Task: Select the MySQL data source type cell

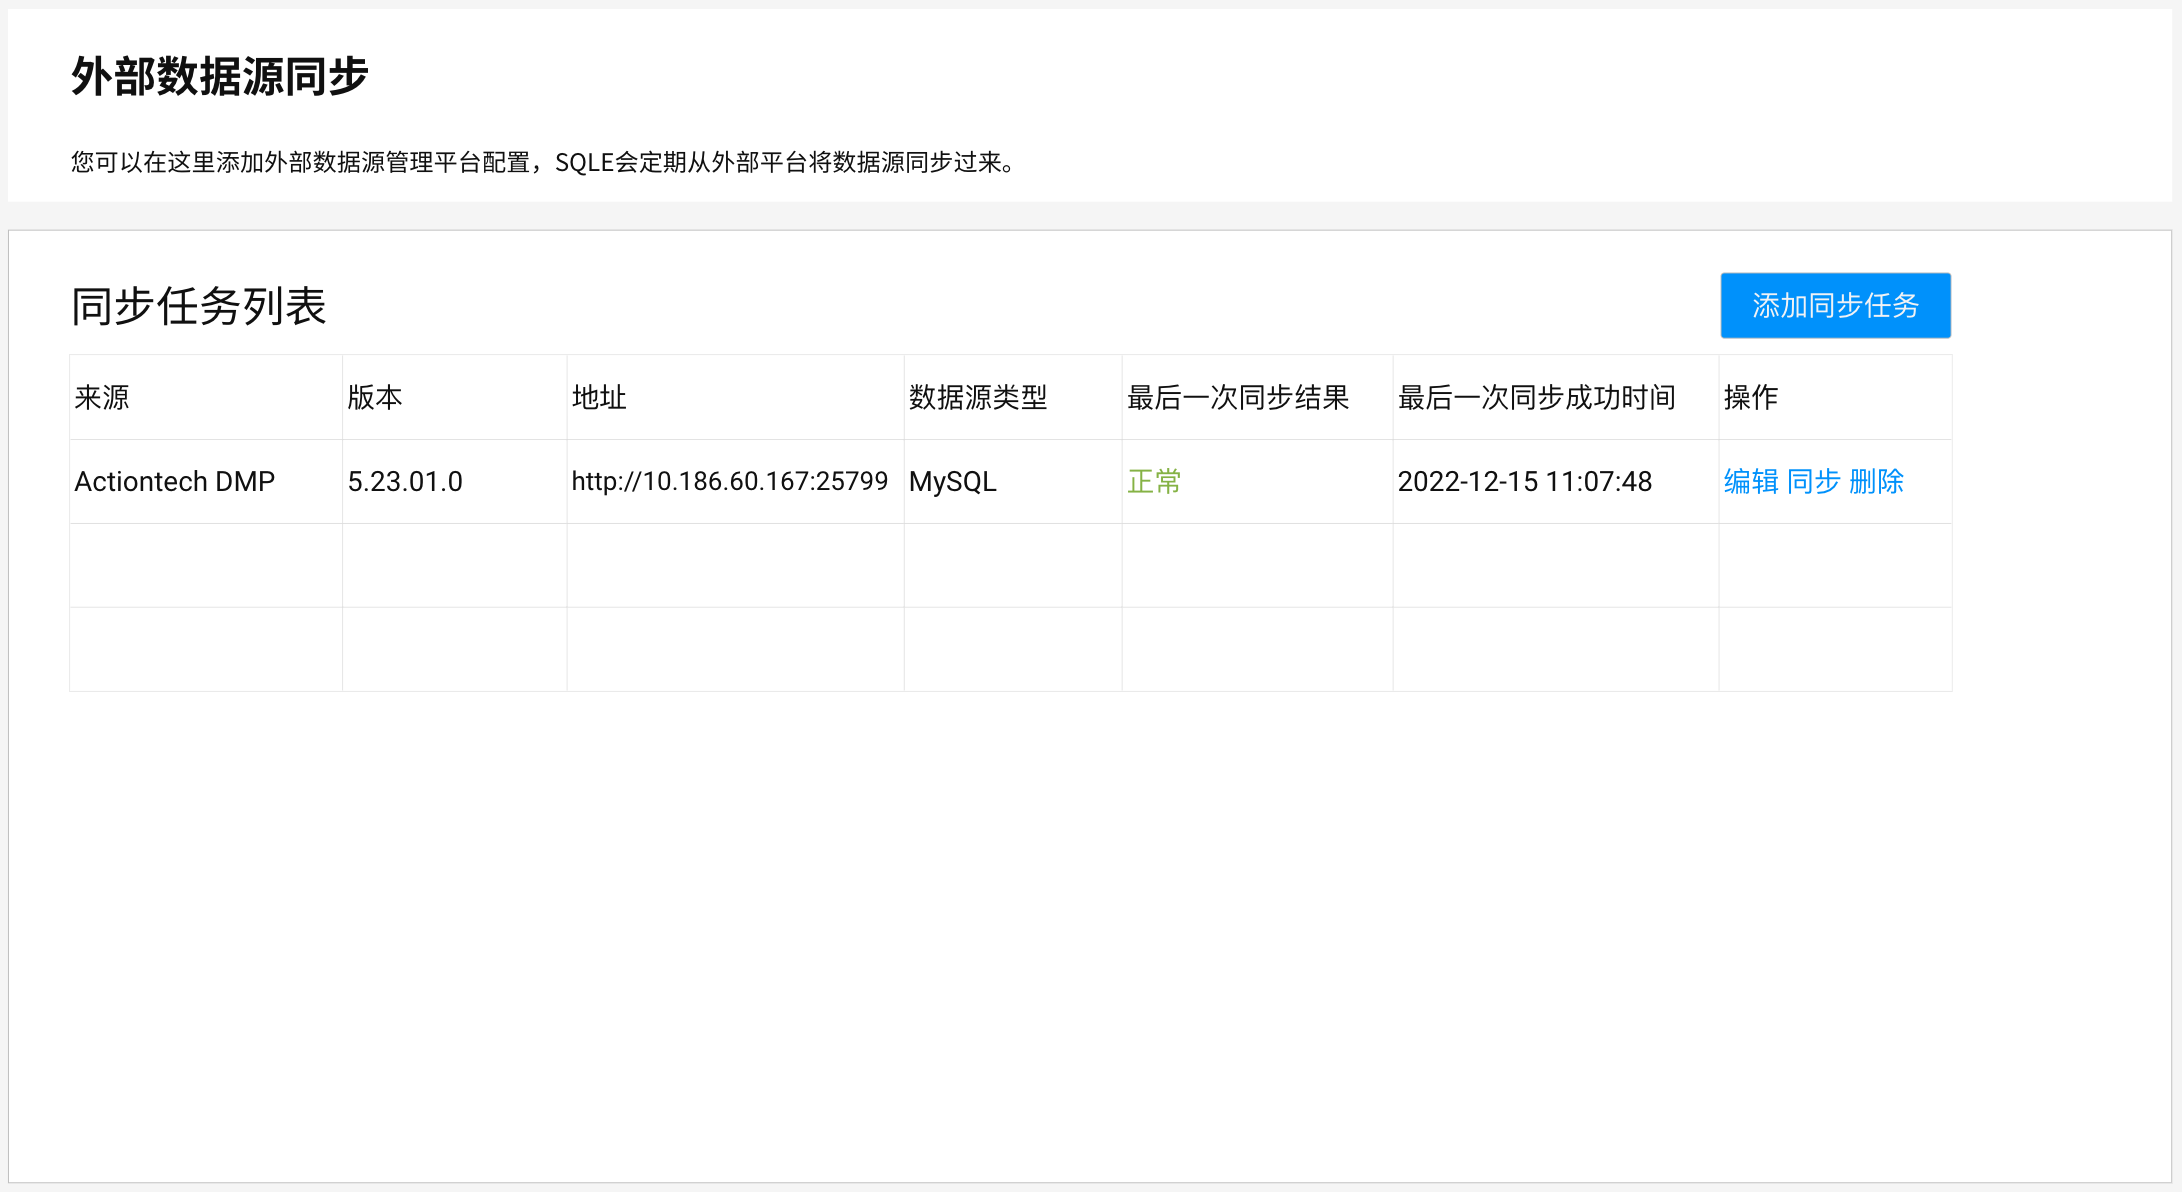Action: [x=951, y=481]
